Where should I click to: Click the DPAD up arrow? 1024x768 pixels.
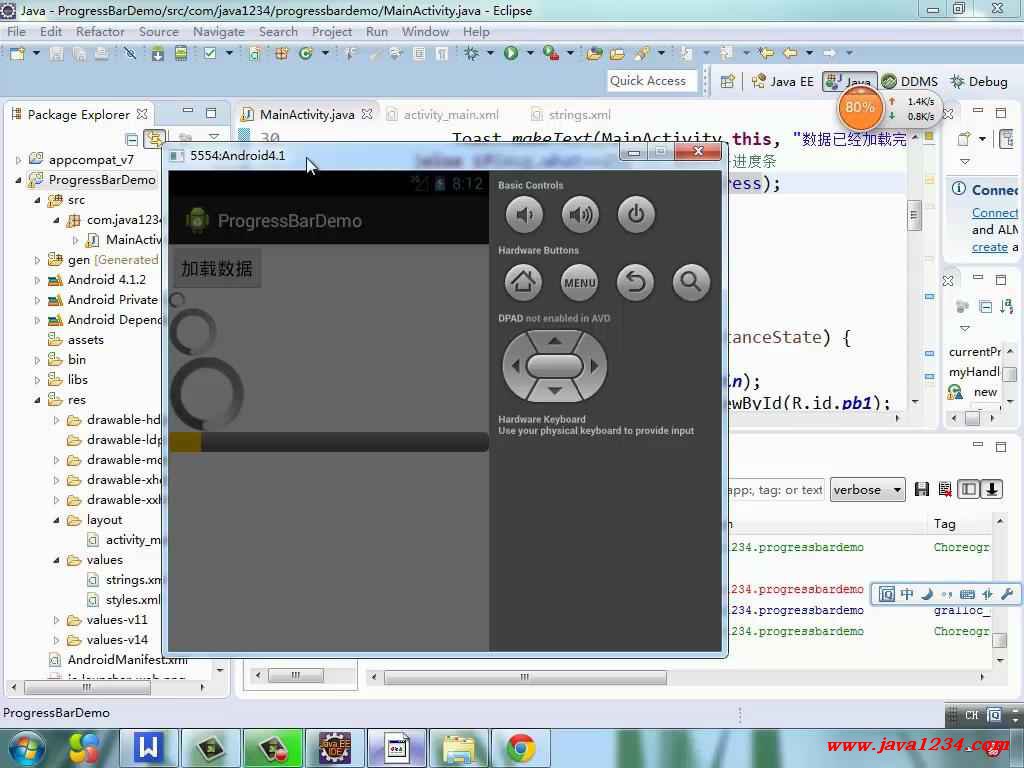point(554,341)
